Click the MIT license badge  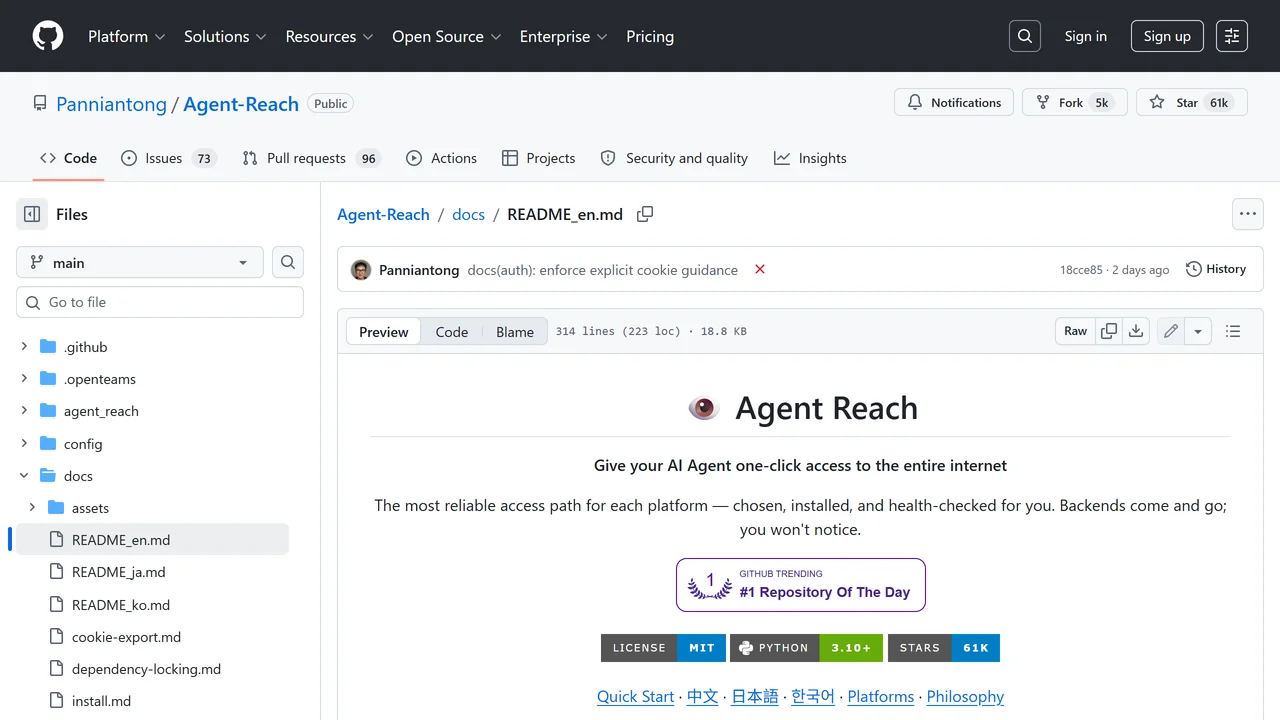664,648
